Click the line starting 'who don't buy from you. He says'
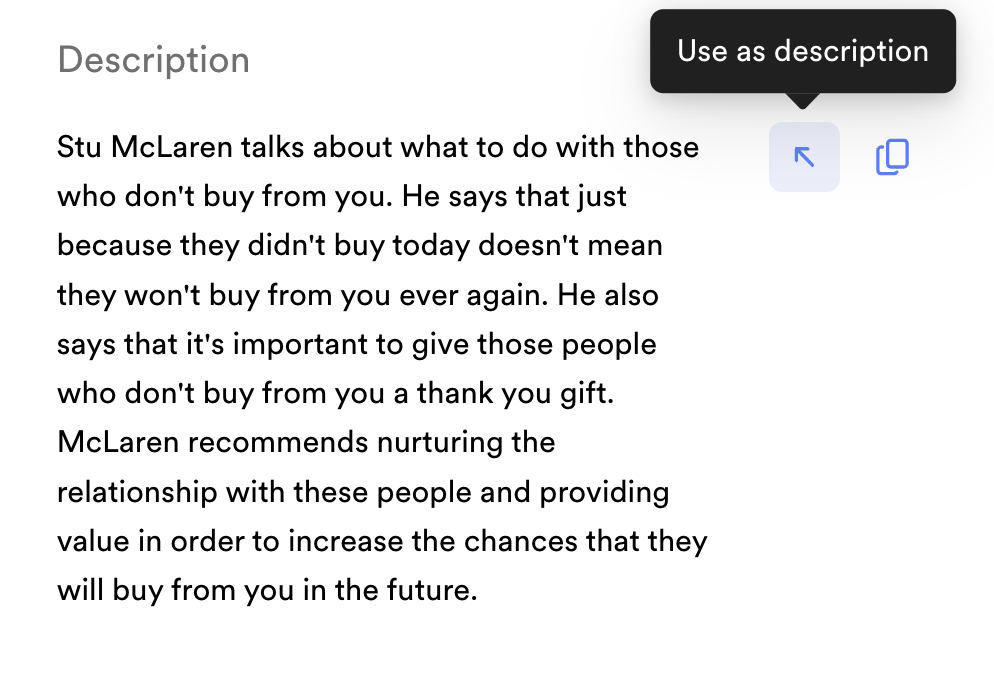This screenshot has height=674, width=994. [342, 197]
